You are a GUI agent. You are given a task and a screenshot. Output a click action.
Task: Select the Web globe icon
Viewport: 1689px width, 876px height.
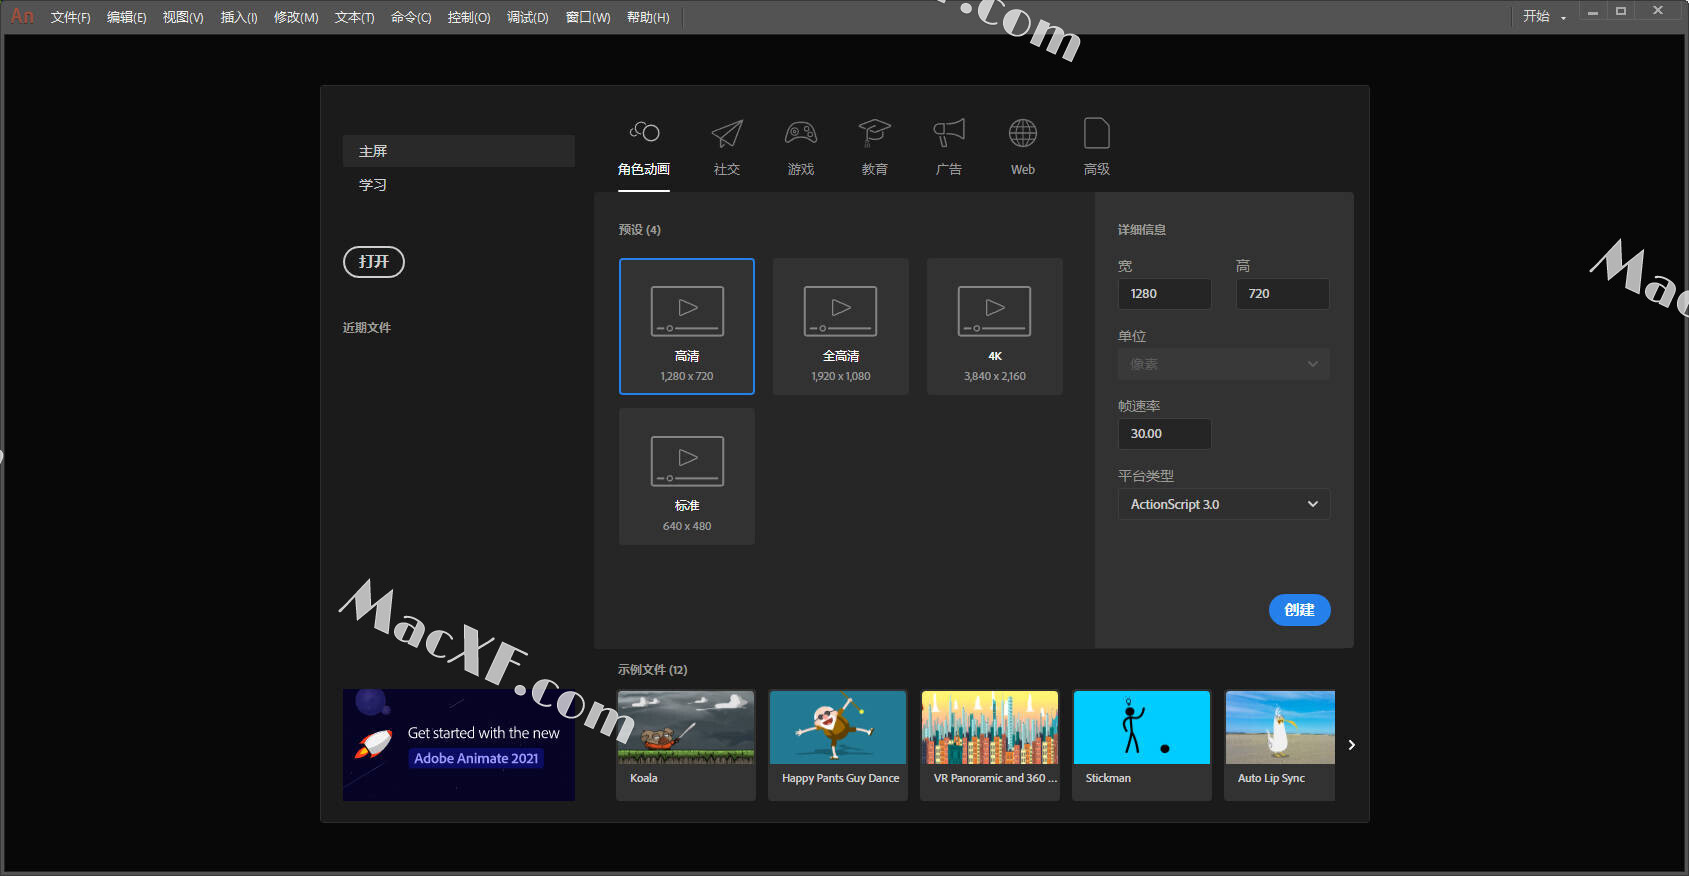1022,133
